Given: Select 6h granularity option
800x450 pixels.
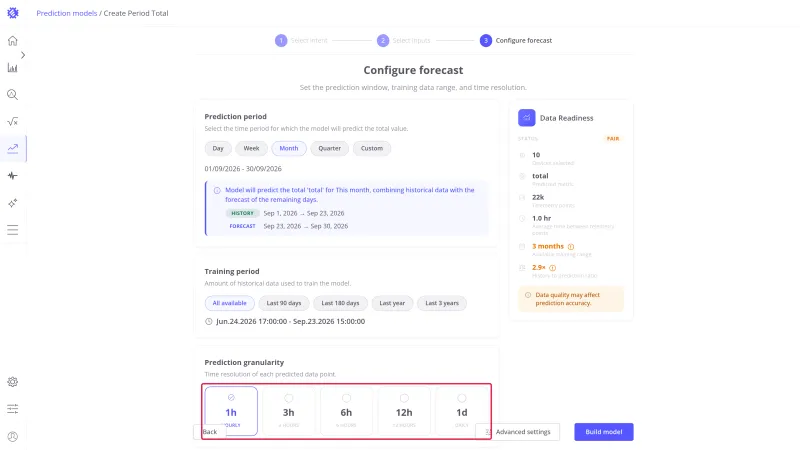Looking at the screenshot, I should click(x=346, y=411).
